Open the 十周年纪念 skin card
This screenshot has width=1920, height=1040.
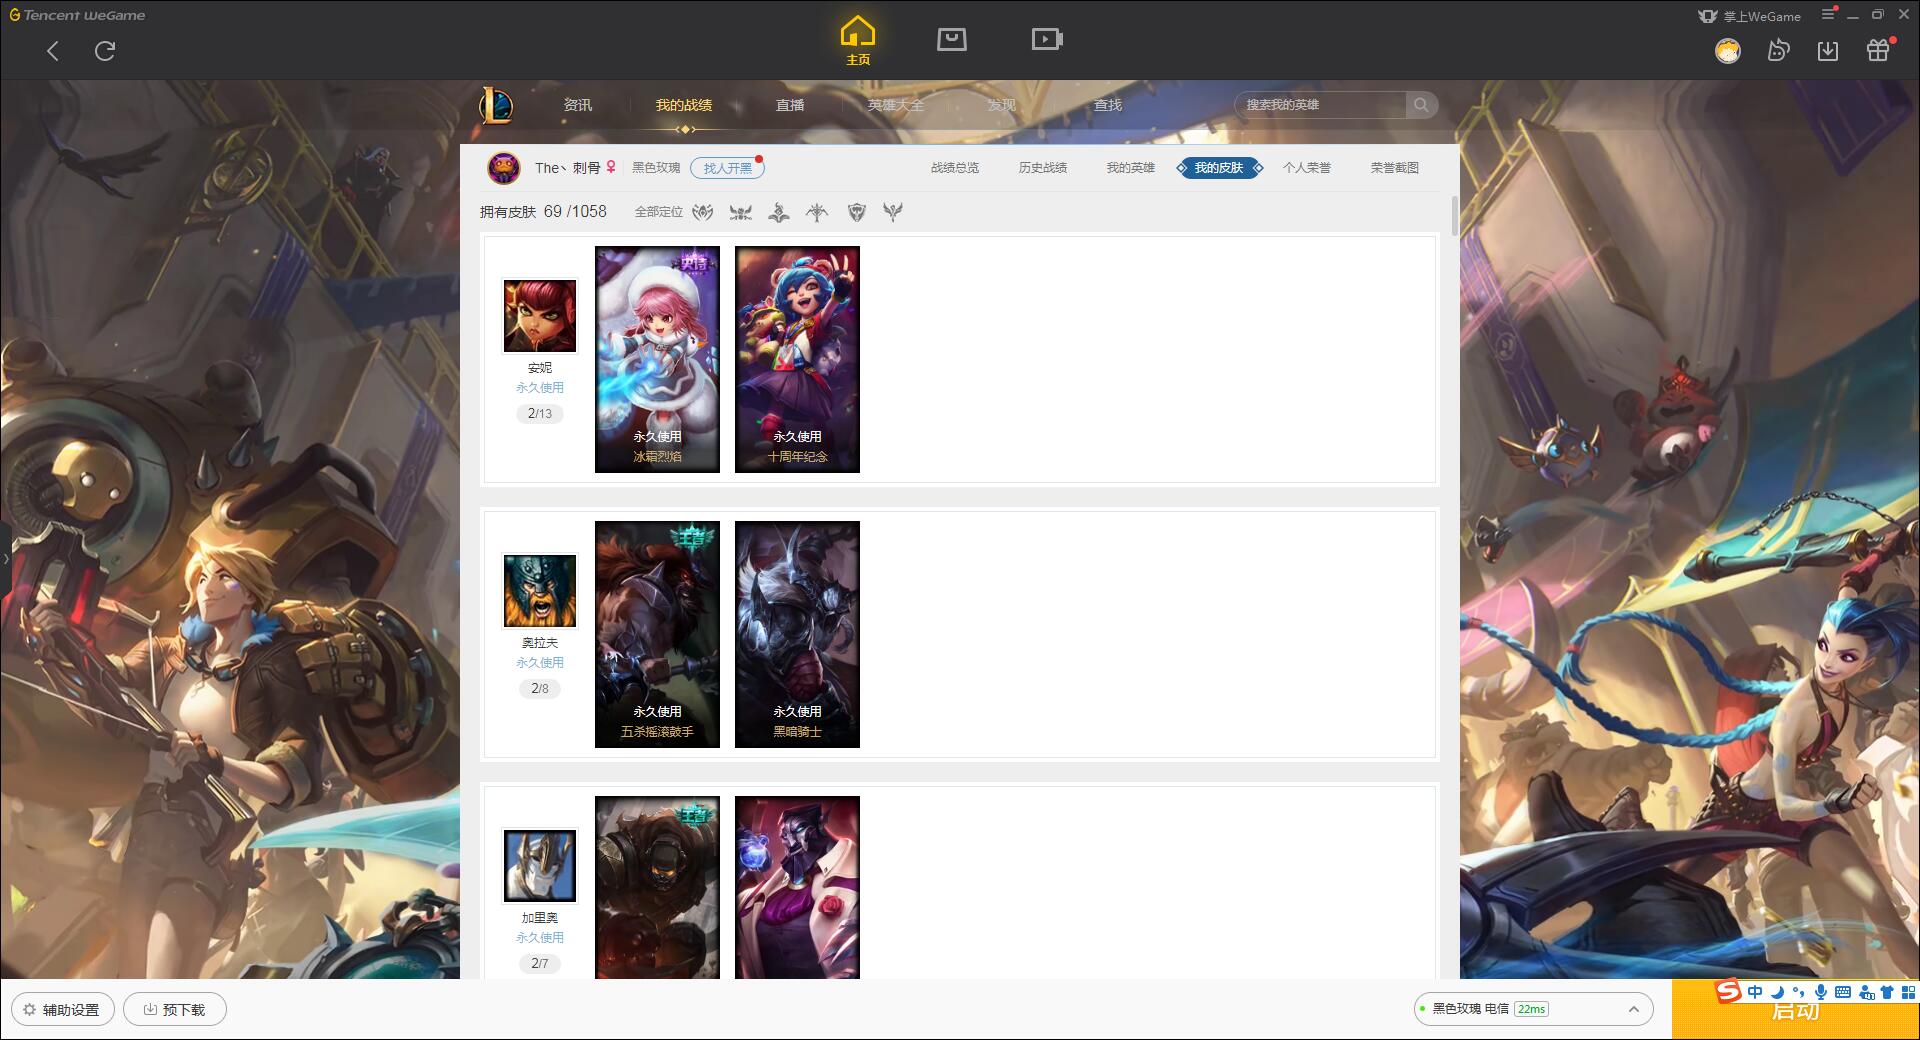click(x=797, y=360)
